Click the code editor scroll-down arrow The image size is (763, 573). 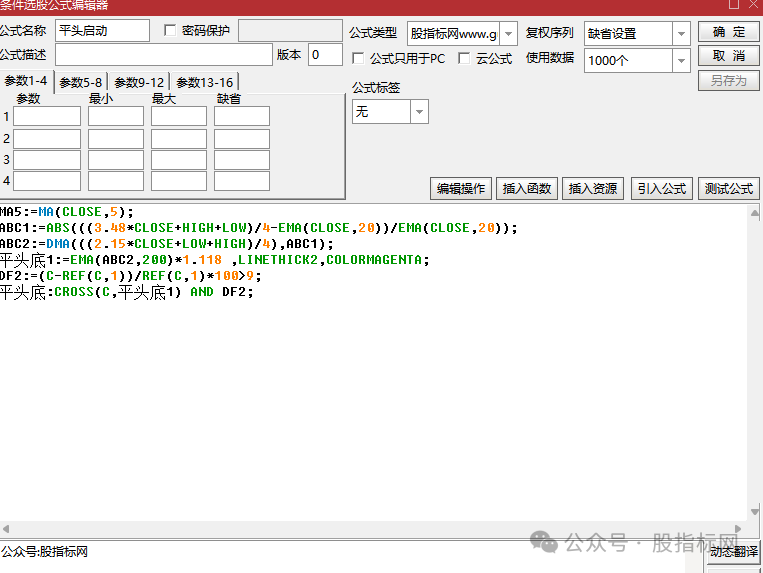click(754, 512)
